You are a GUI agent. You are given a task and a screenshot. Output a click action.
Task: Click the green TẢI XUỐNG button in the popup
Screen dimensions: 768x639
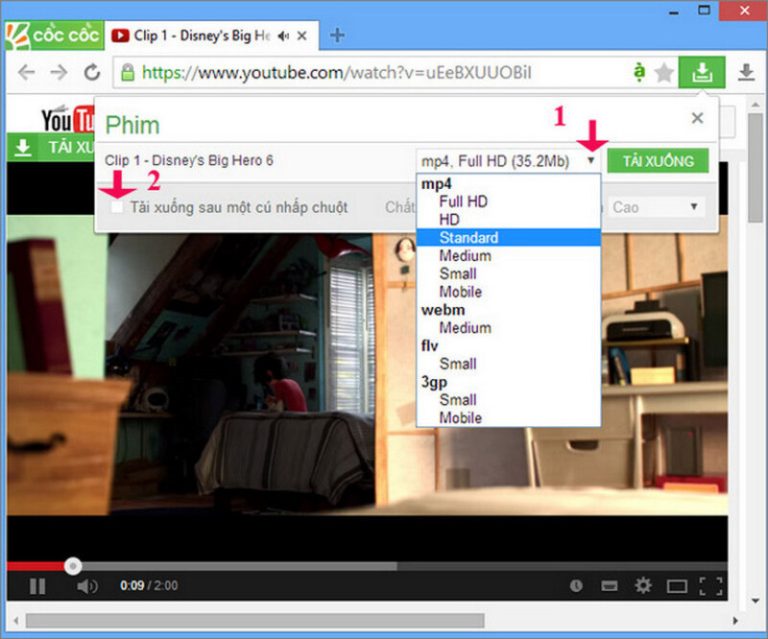pyautogui.click(x=658, y=161)
